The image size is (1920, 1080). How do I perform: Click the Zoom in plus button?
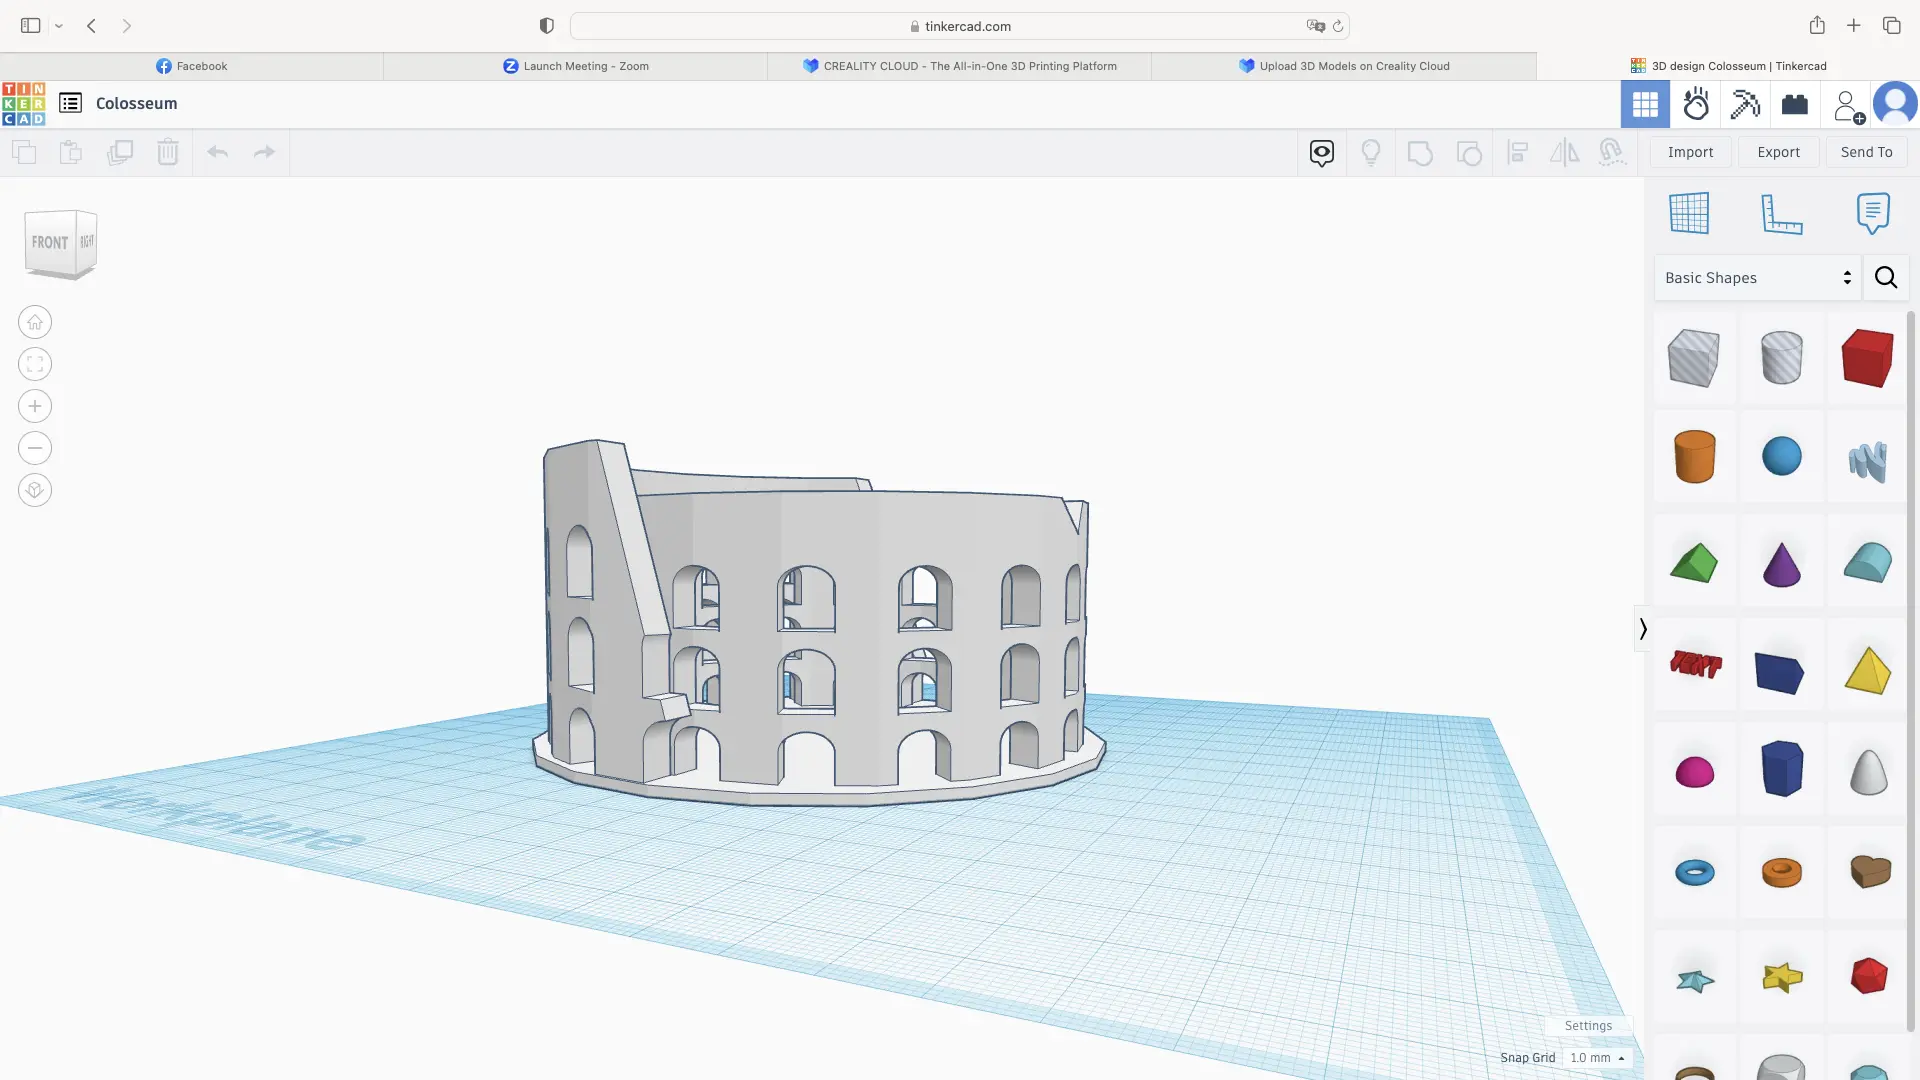pyautogui.click(x=35, y=406)
